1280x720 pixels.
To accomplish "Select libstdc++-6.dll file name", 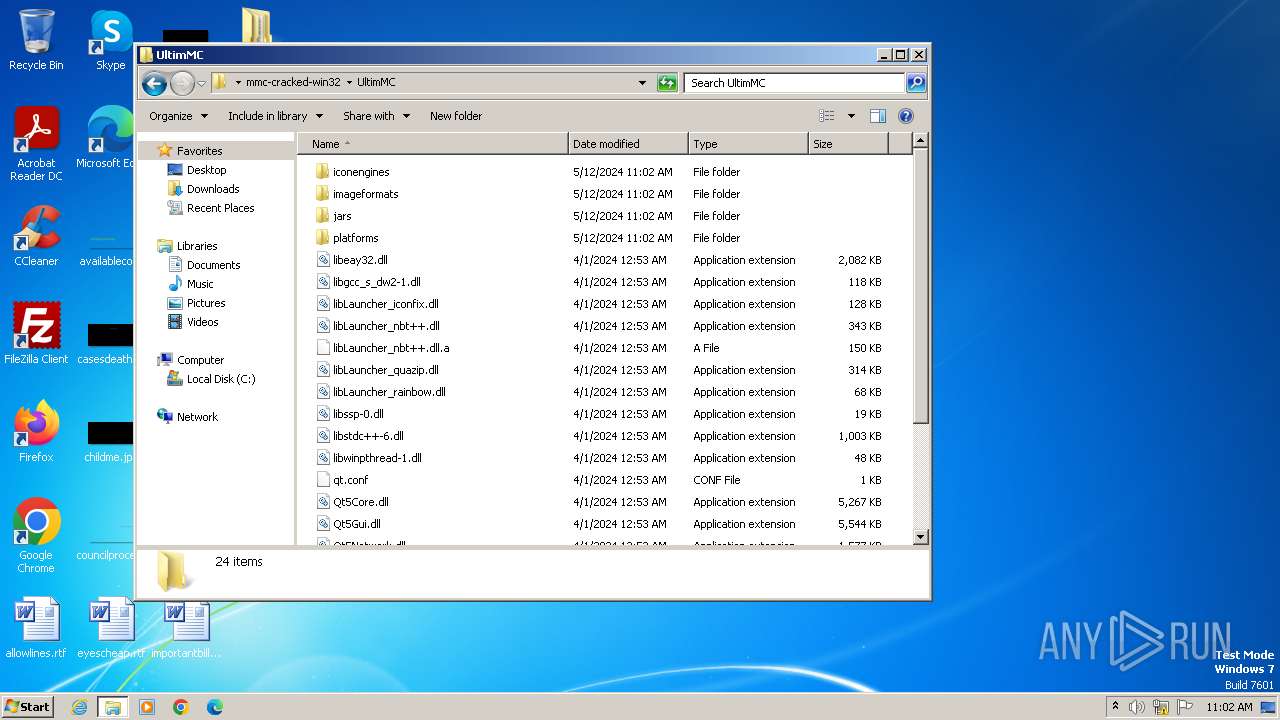I will point(368,436).
